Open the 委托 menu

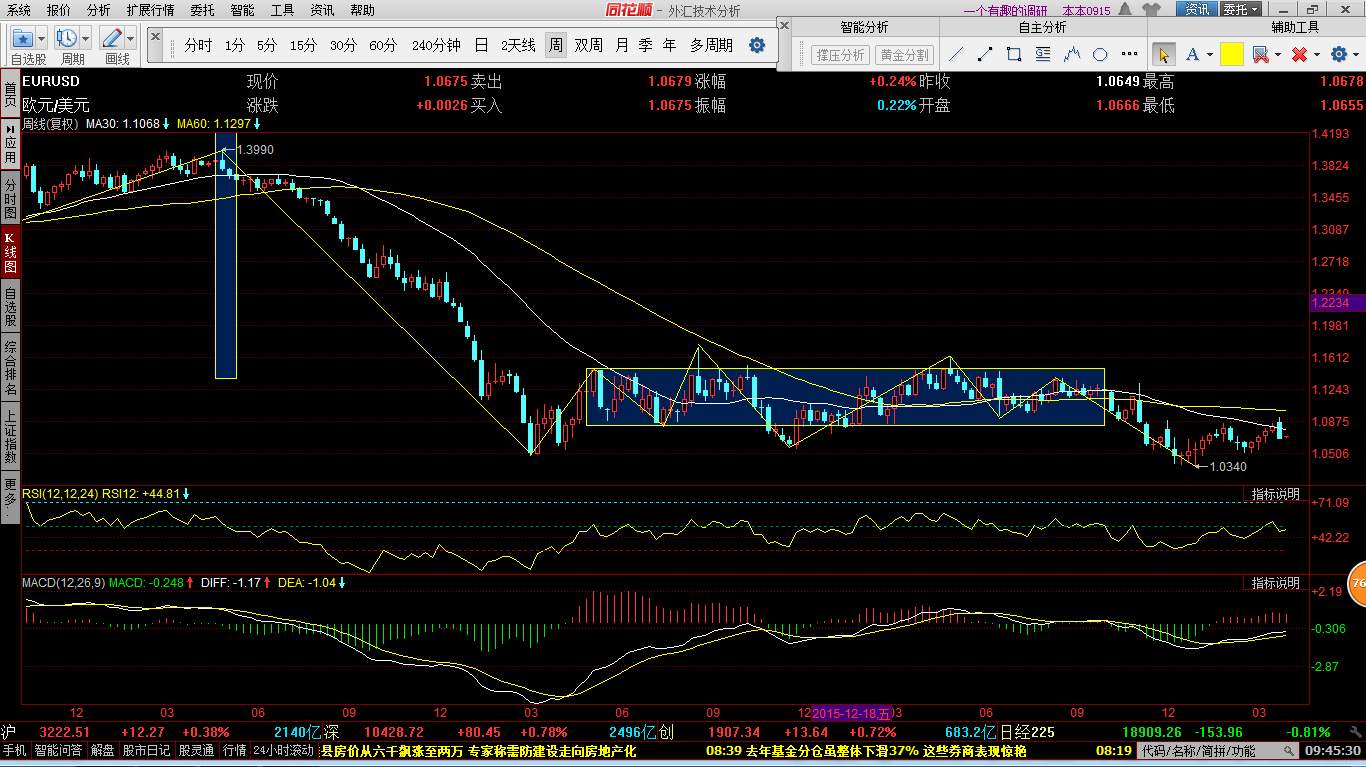coord(202,10)
